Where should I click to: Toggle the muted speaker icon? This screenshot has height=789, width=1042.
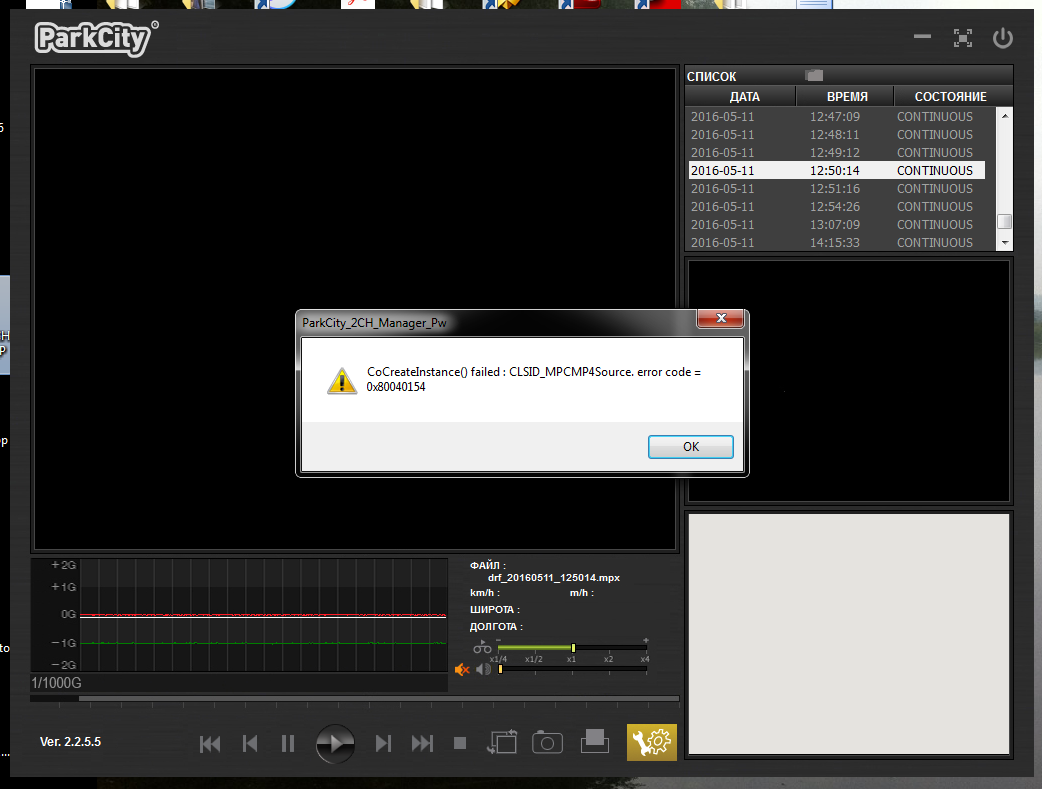462,669
